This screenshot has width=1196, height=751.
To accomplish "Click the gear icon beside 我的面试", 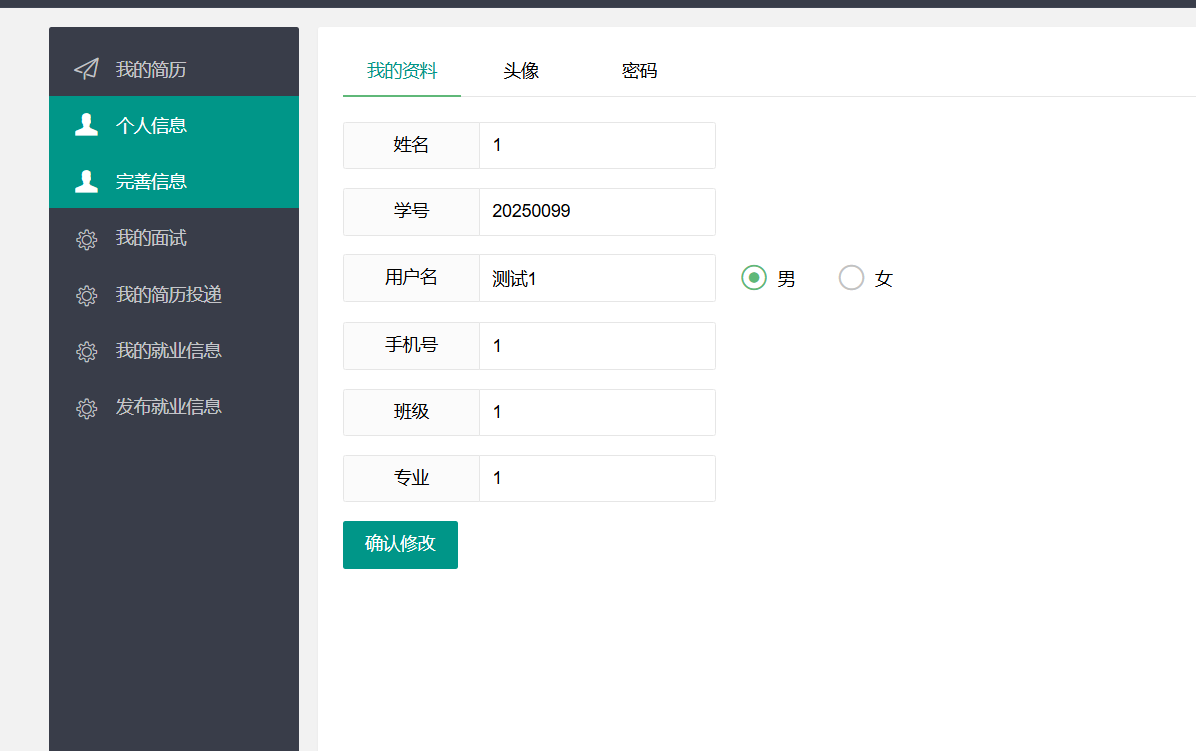I will tap(87, 239).
